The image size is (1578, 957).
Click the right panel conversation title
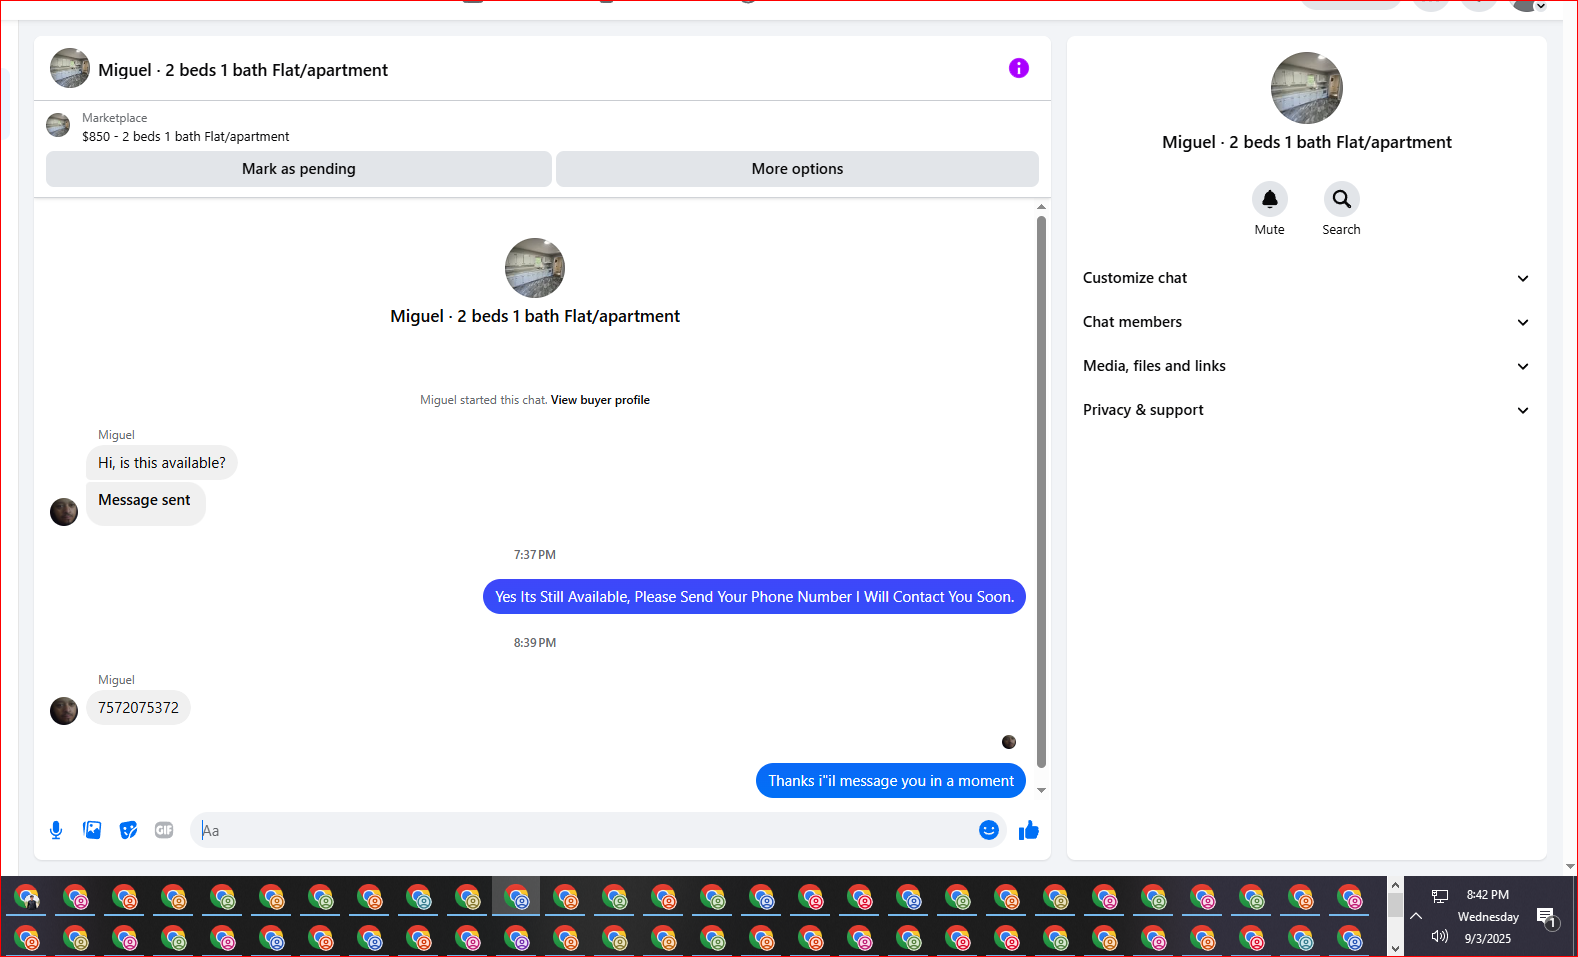click(1307, 142)
